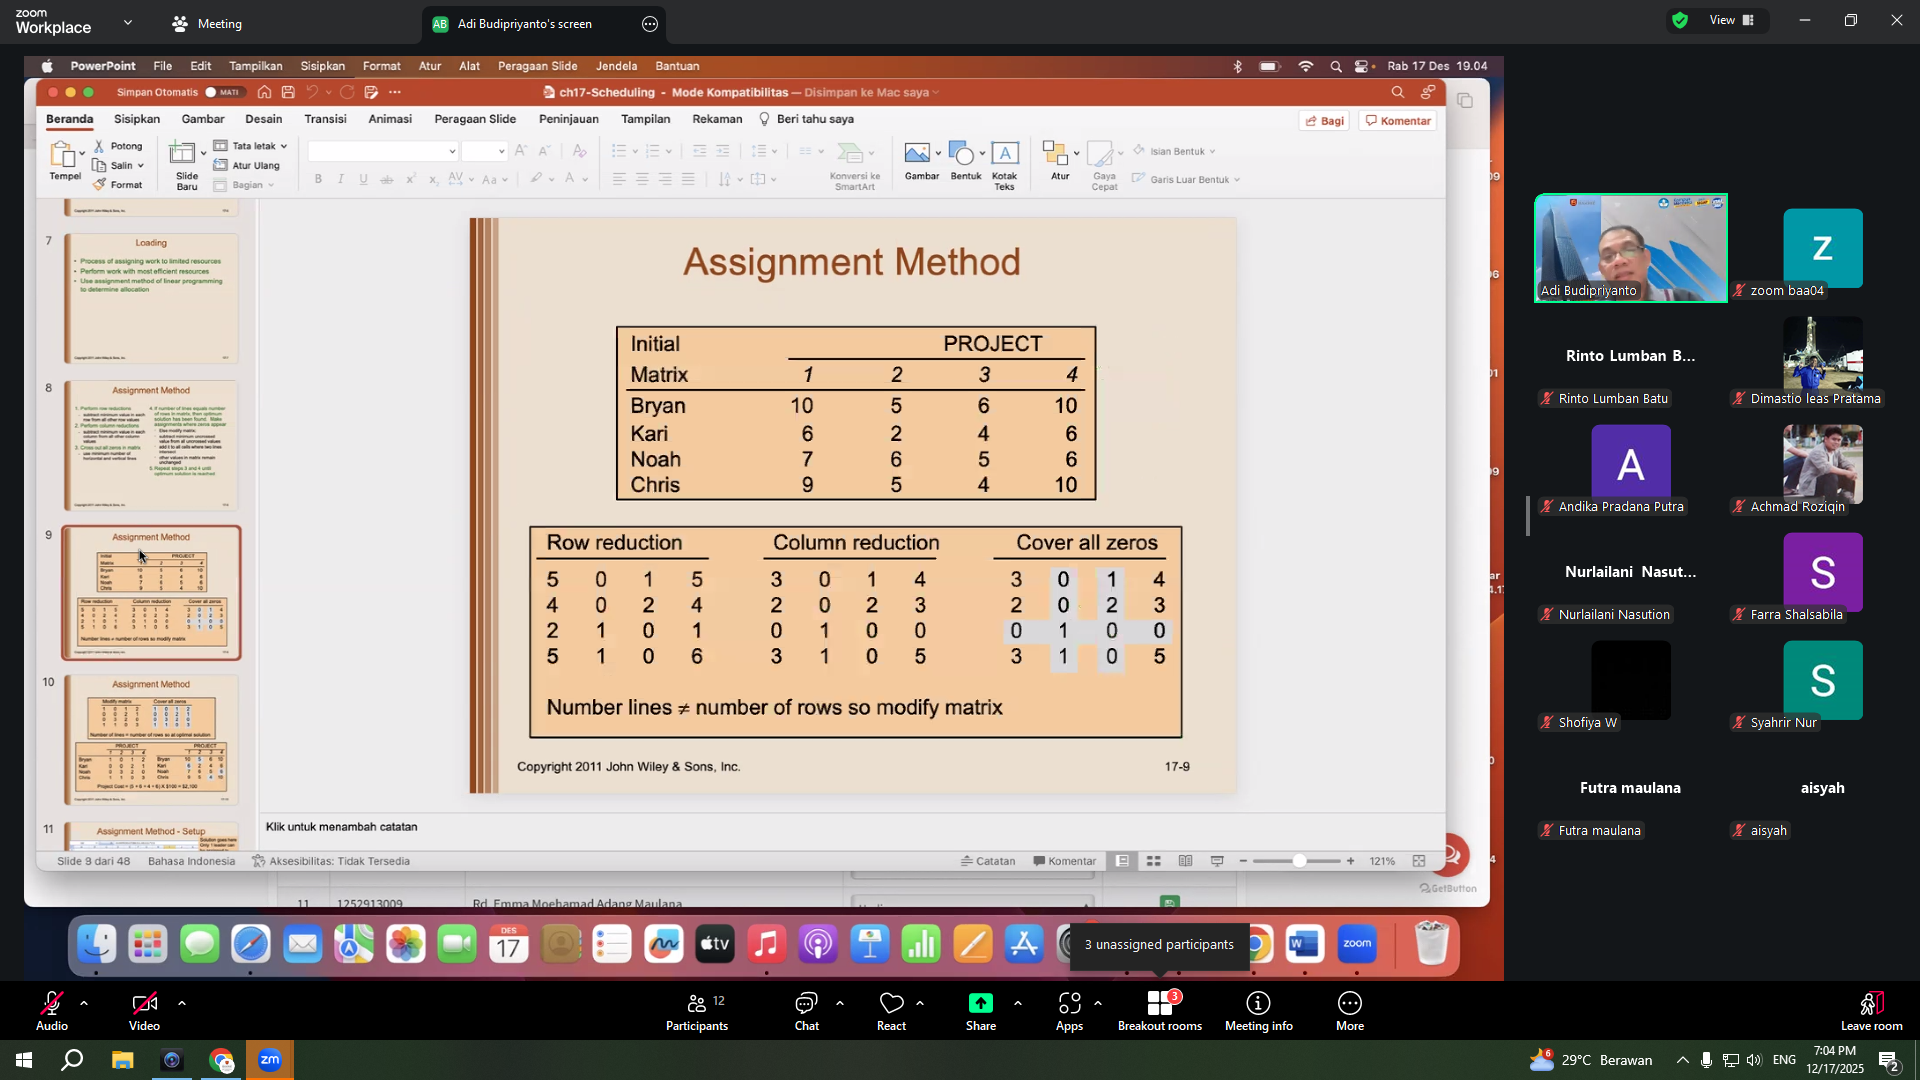Expand React options caret
Image resolution: width=1920 pixels, height=1080 pixels.
coord(920,1003)
